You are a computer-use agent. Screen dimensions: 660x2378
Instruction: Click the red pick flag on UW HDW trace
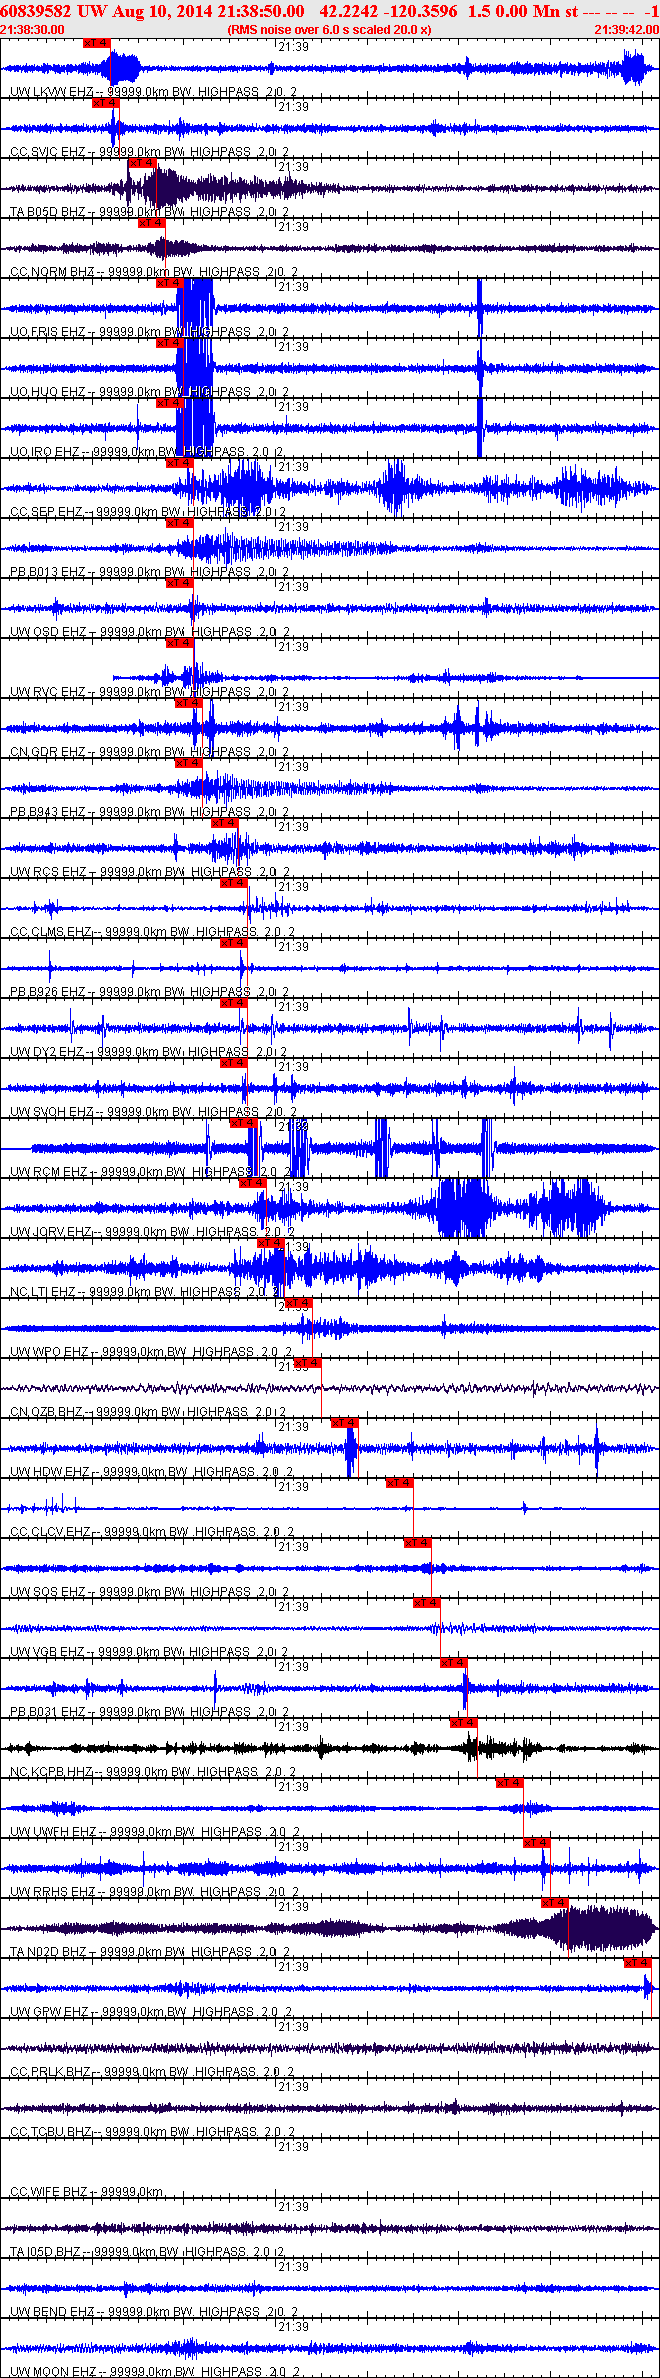click(x=344, y=1423)
